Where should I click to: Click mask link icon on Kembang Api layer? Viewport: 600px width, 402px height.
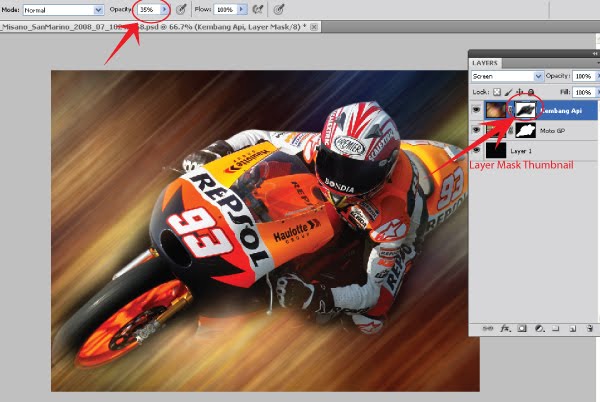(x=510, y=110)
